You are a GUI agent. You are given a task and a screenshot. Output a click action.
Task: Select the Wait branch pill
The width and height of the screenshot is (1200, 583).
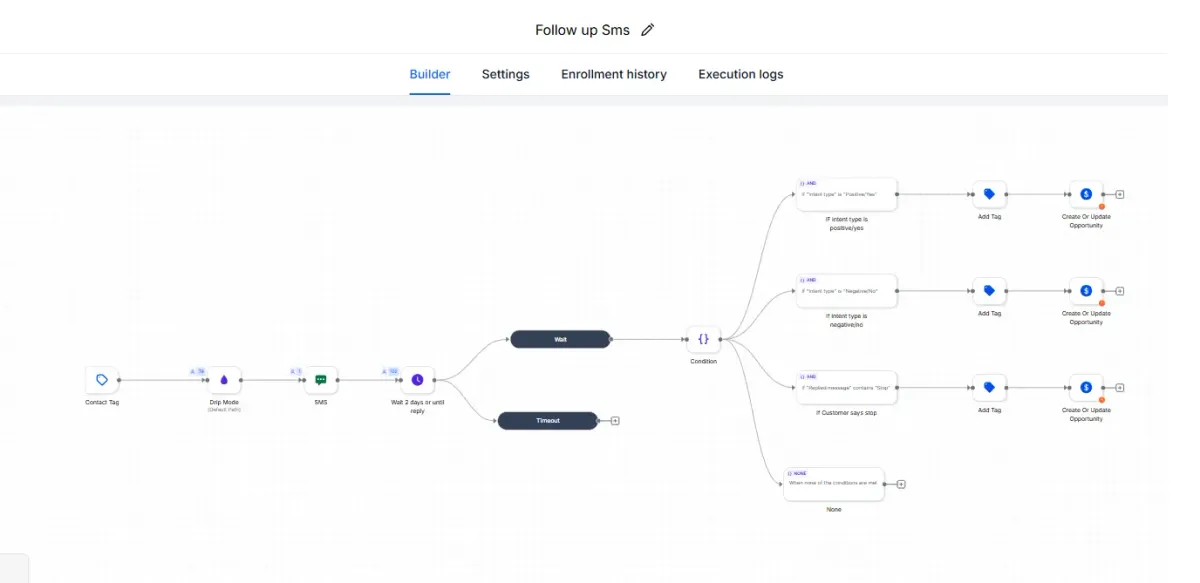pyautogui.click(x=560, y=339)
